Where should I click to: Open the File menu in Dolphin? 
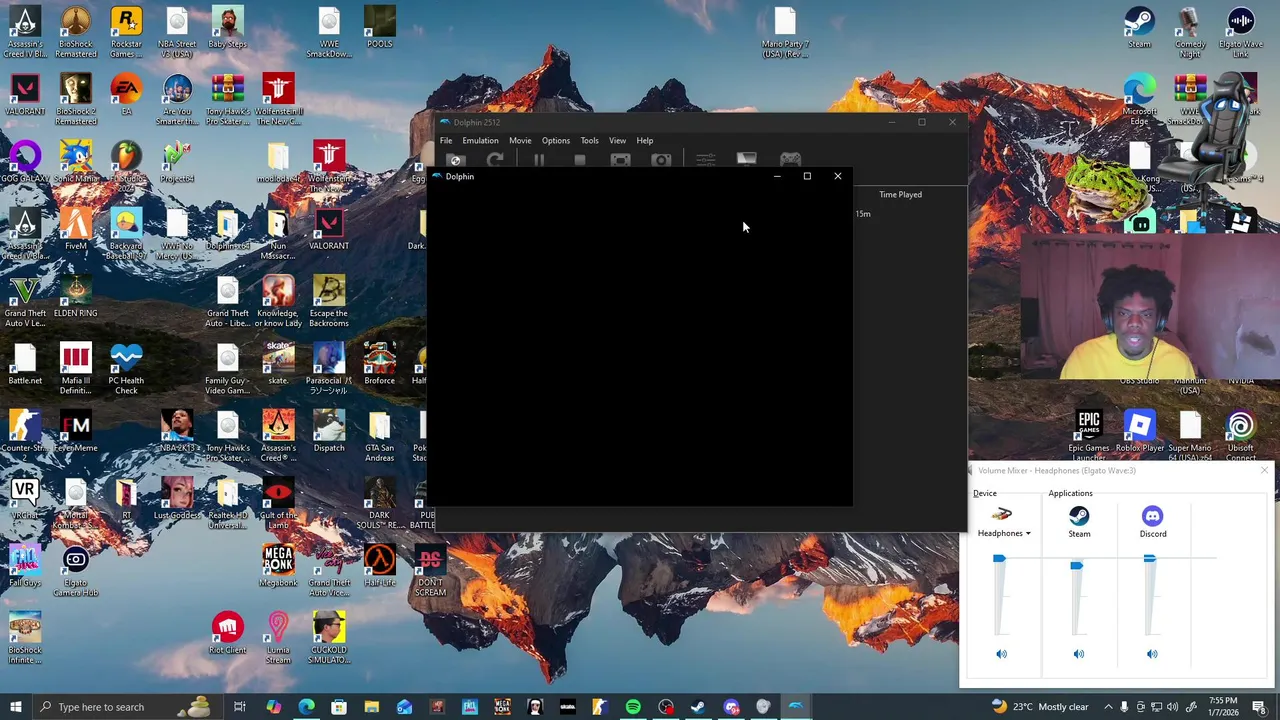(x=446, y=141)
